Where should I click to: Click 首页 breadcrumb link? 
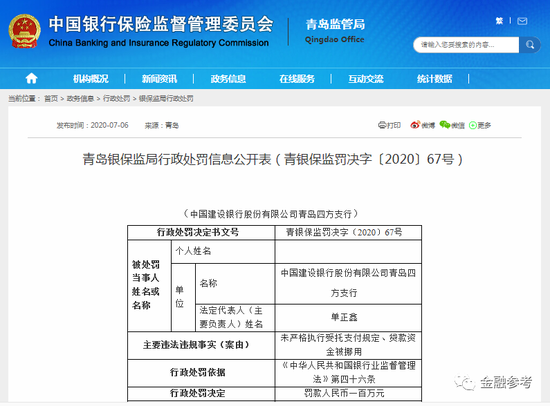coord(51,99)
